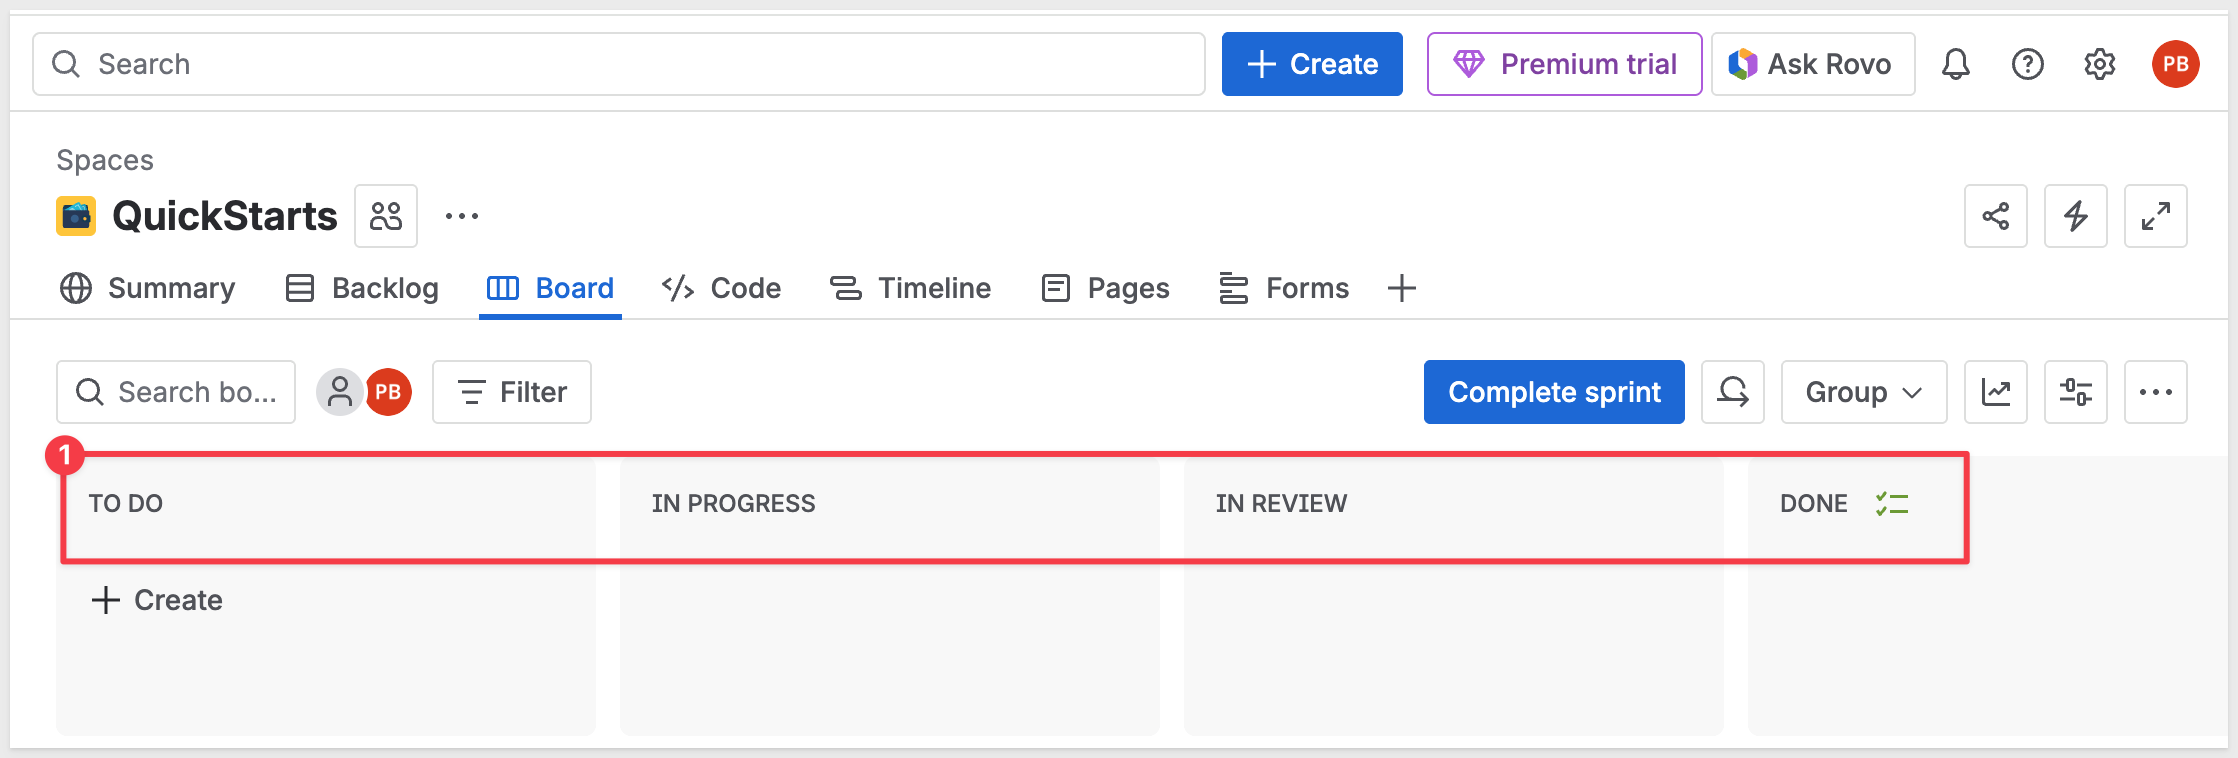Image resolution: width=2238 pixels, height=758 pixels.
Task: Open the settings gear menu
Action: (2099, 64)
